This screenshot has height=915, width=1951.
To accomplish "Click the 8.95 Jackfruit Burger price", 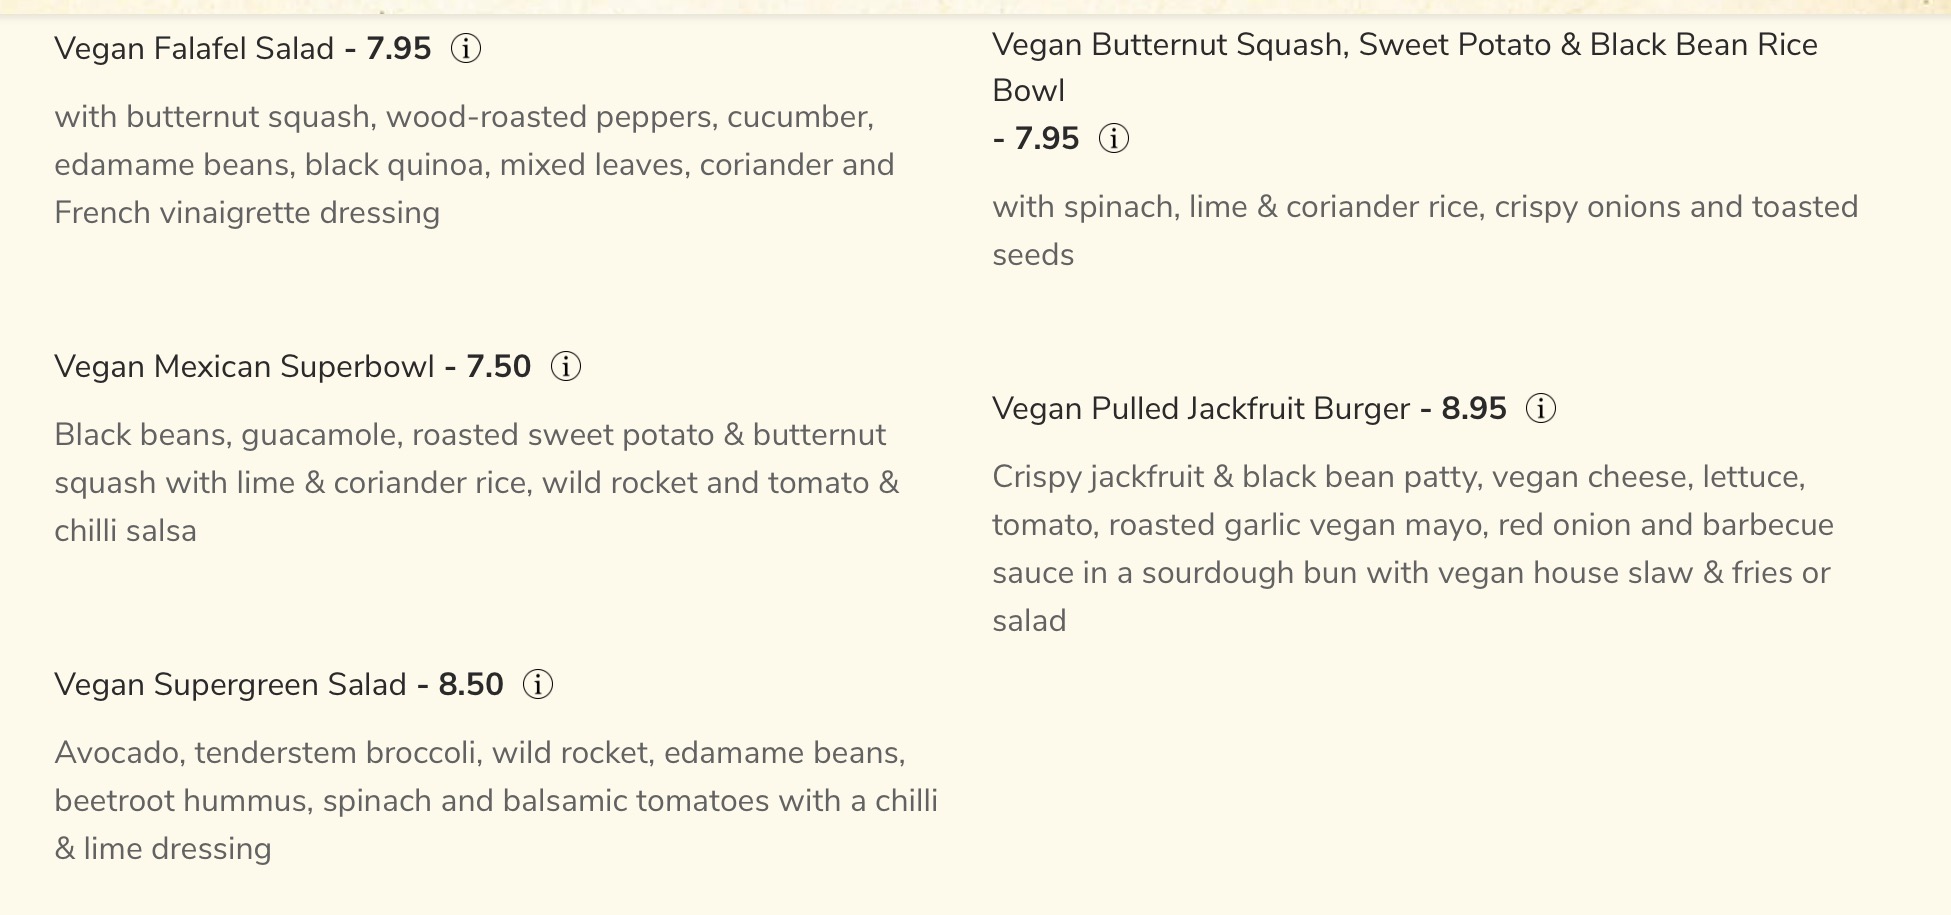I will point(1473,408).
